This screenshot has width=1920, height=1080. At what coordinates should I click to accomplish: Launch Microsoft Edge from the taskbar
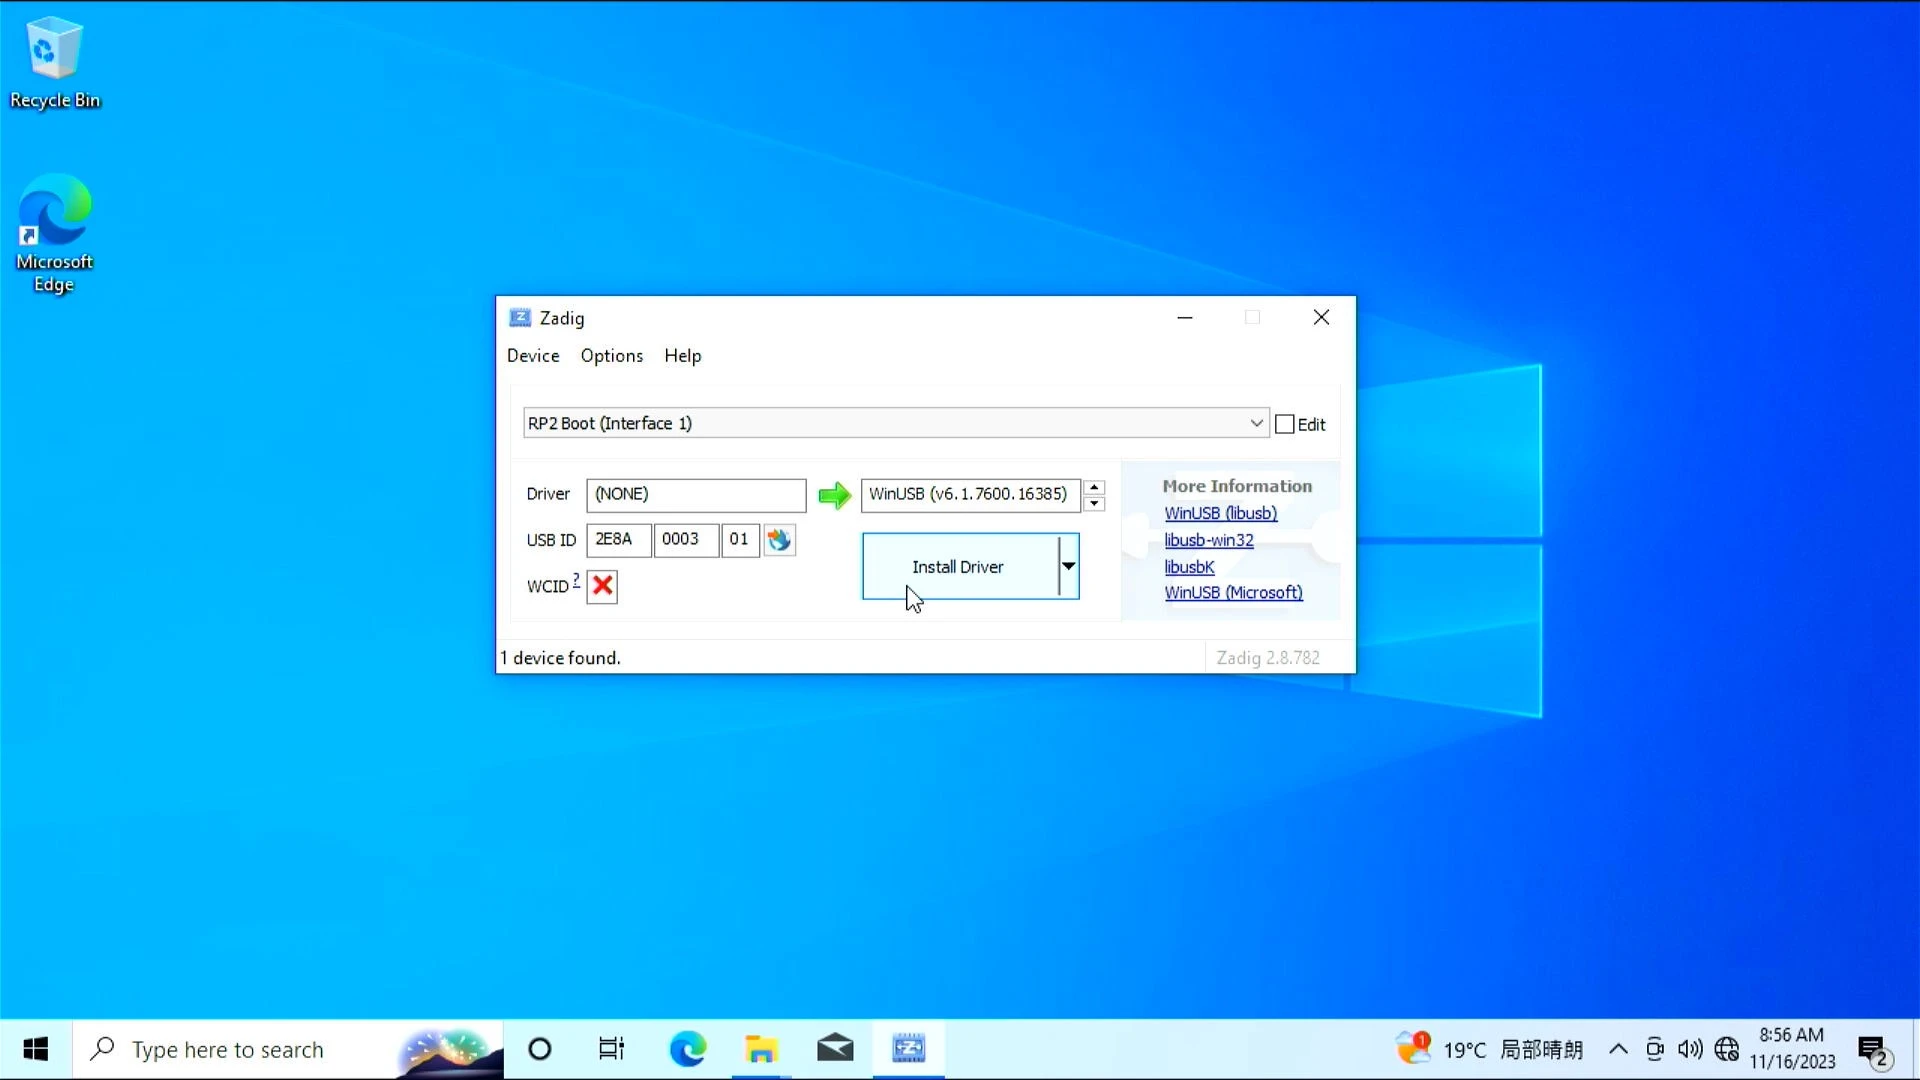tap(687, 1049)
